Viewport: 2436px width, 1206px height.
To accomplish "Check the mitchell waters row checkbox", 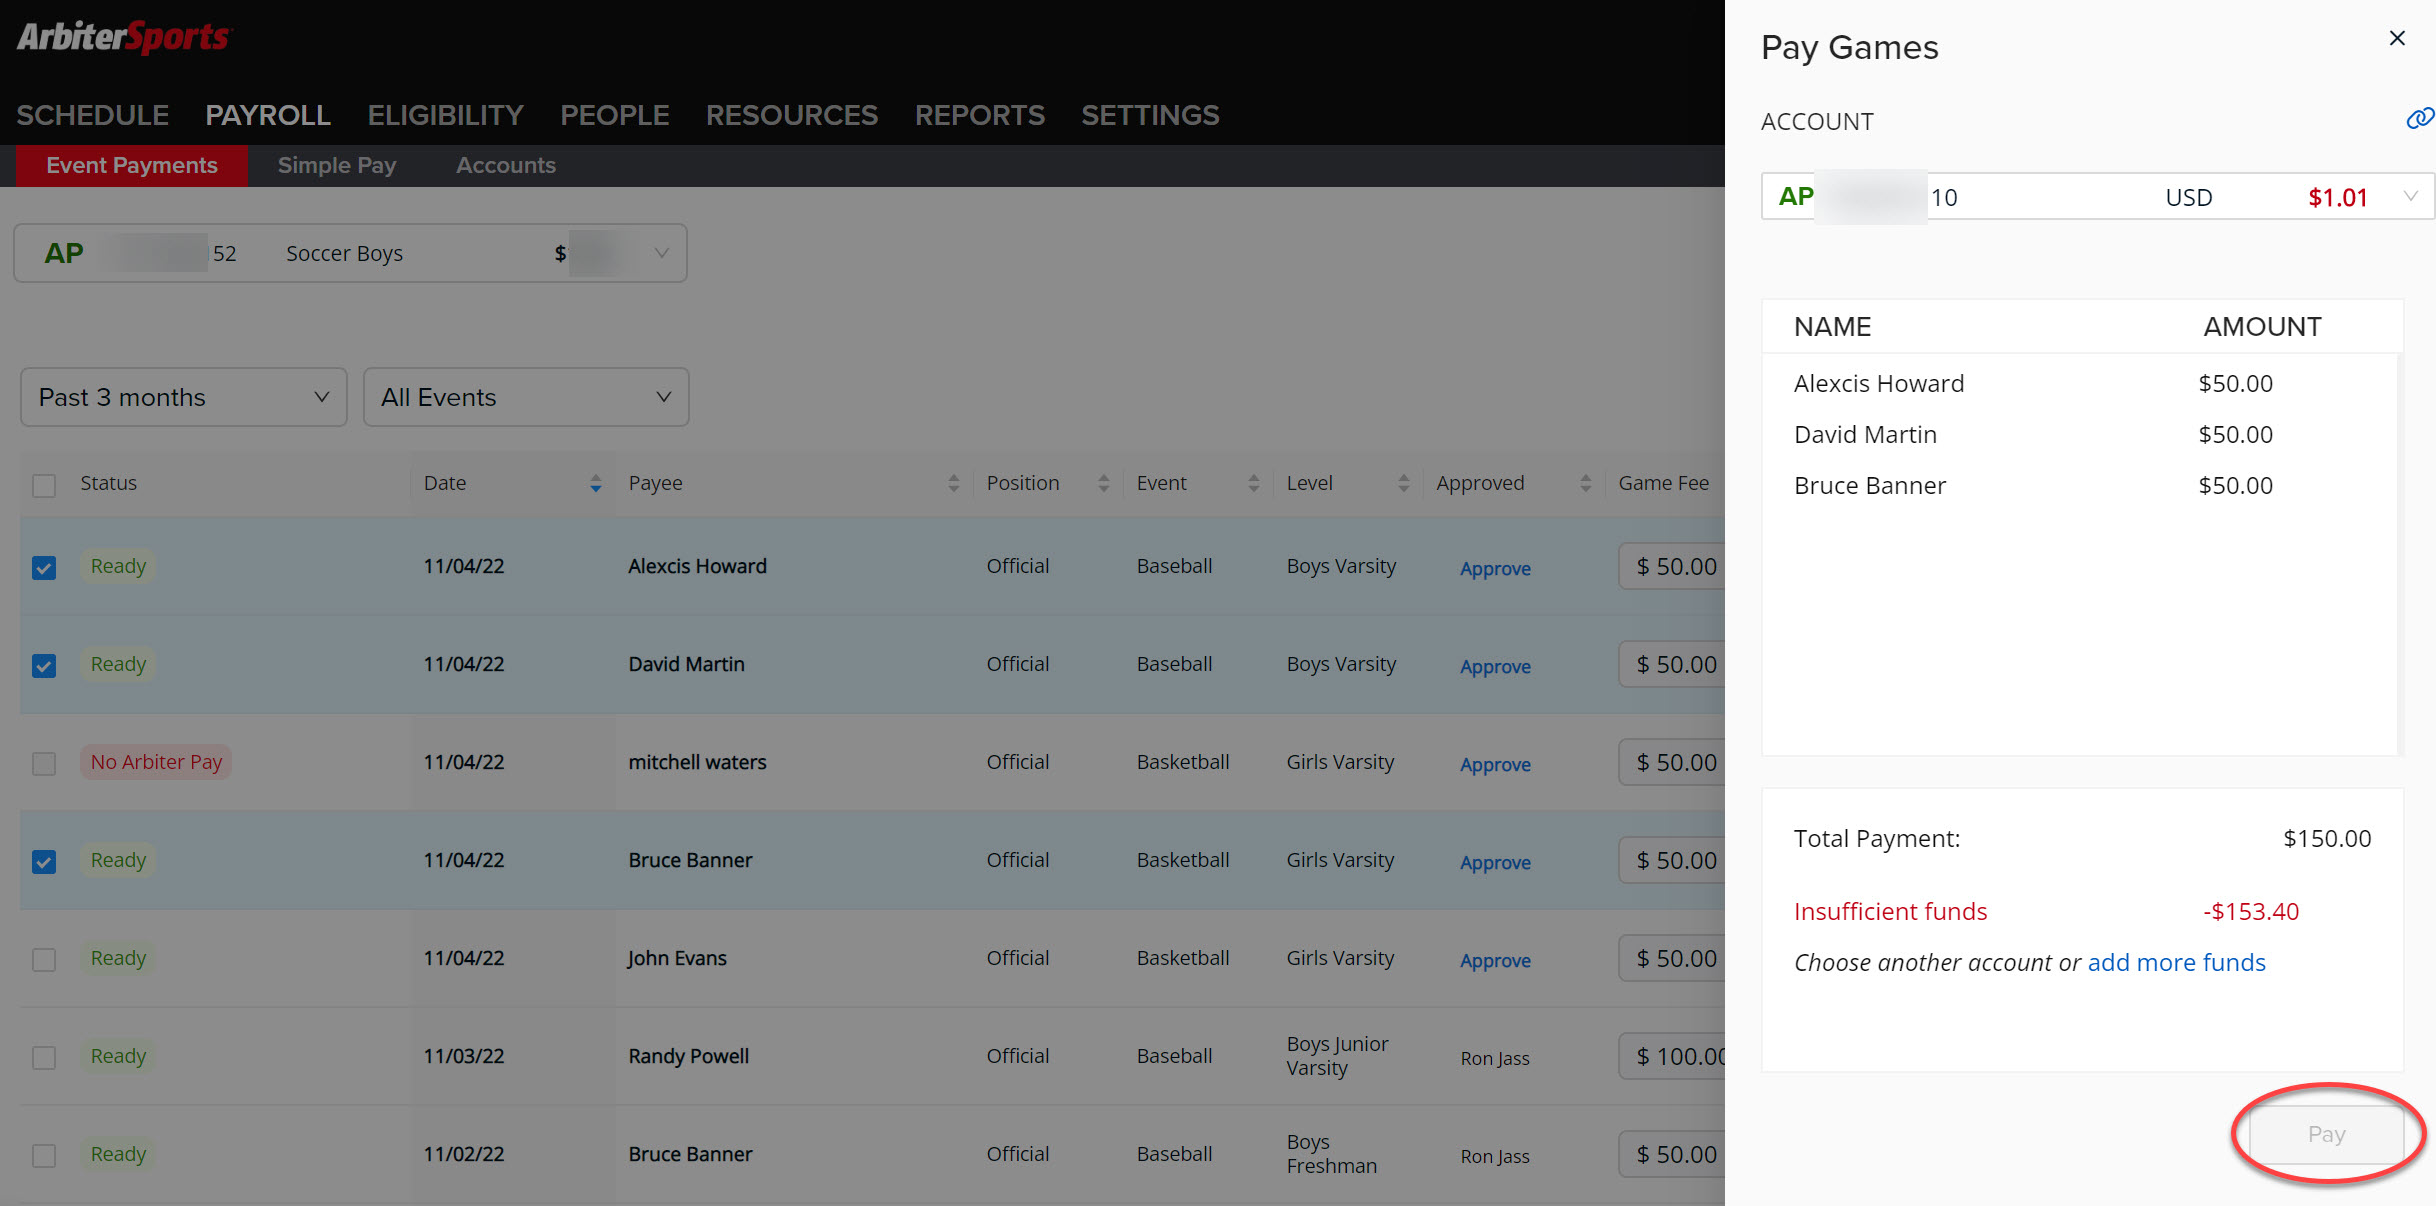I will (44, 764).
